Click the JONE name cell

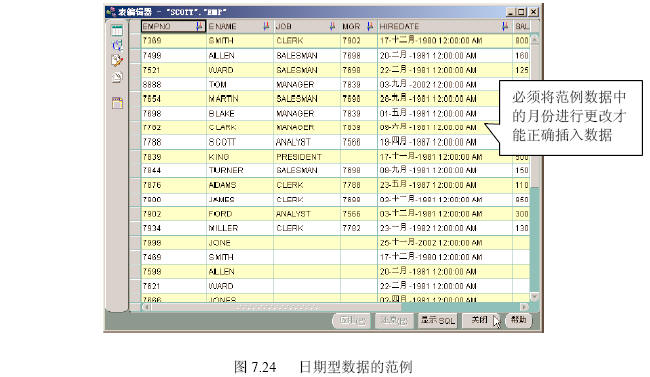[x=240, y=243]
